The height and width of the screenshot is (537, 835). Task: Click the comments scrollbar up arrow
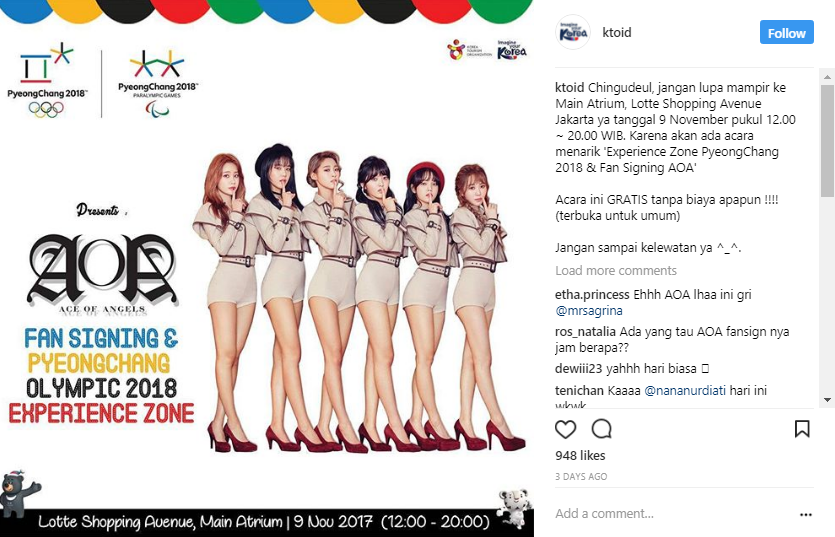click(827, 77)
